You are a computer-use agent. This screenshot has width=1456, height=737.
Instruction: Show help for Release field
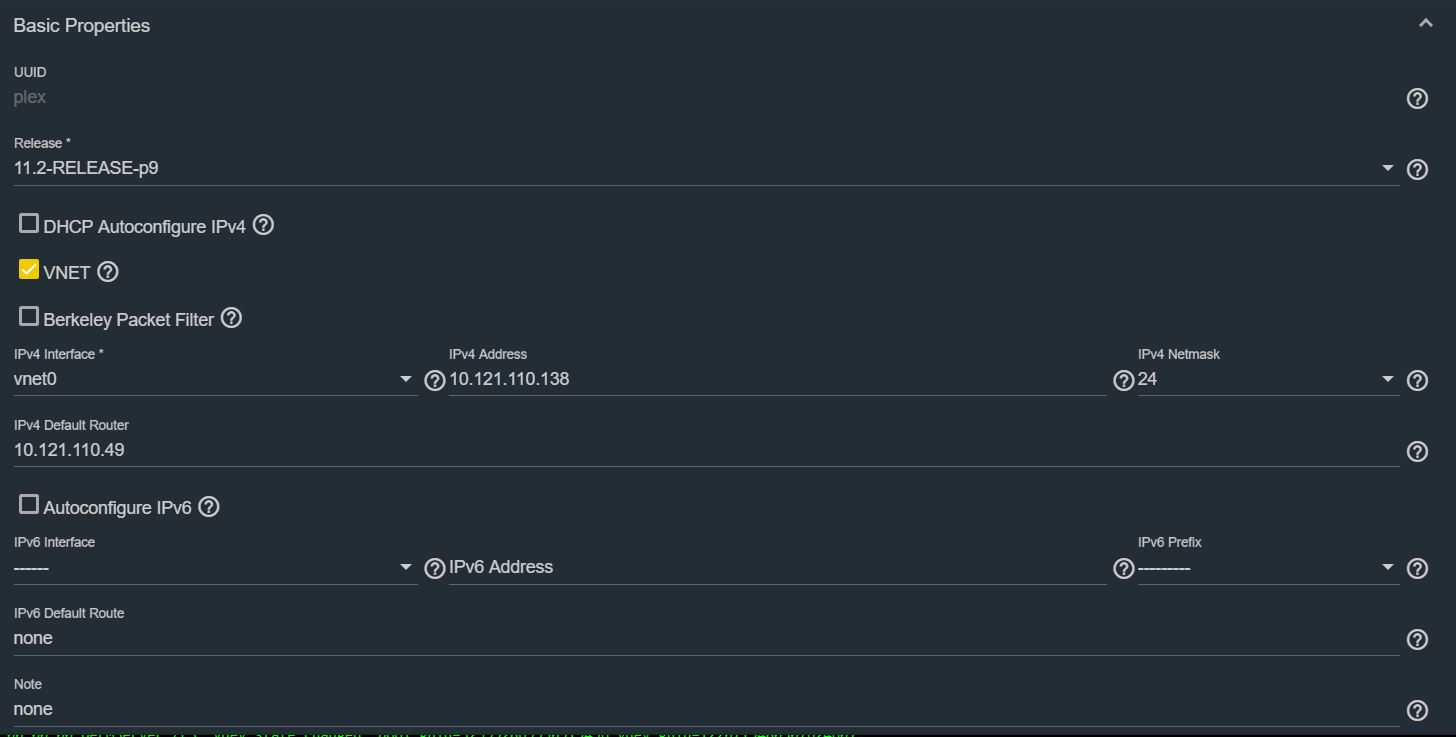click(x=1417, y=169)
